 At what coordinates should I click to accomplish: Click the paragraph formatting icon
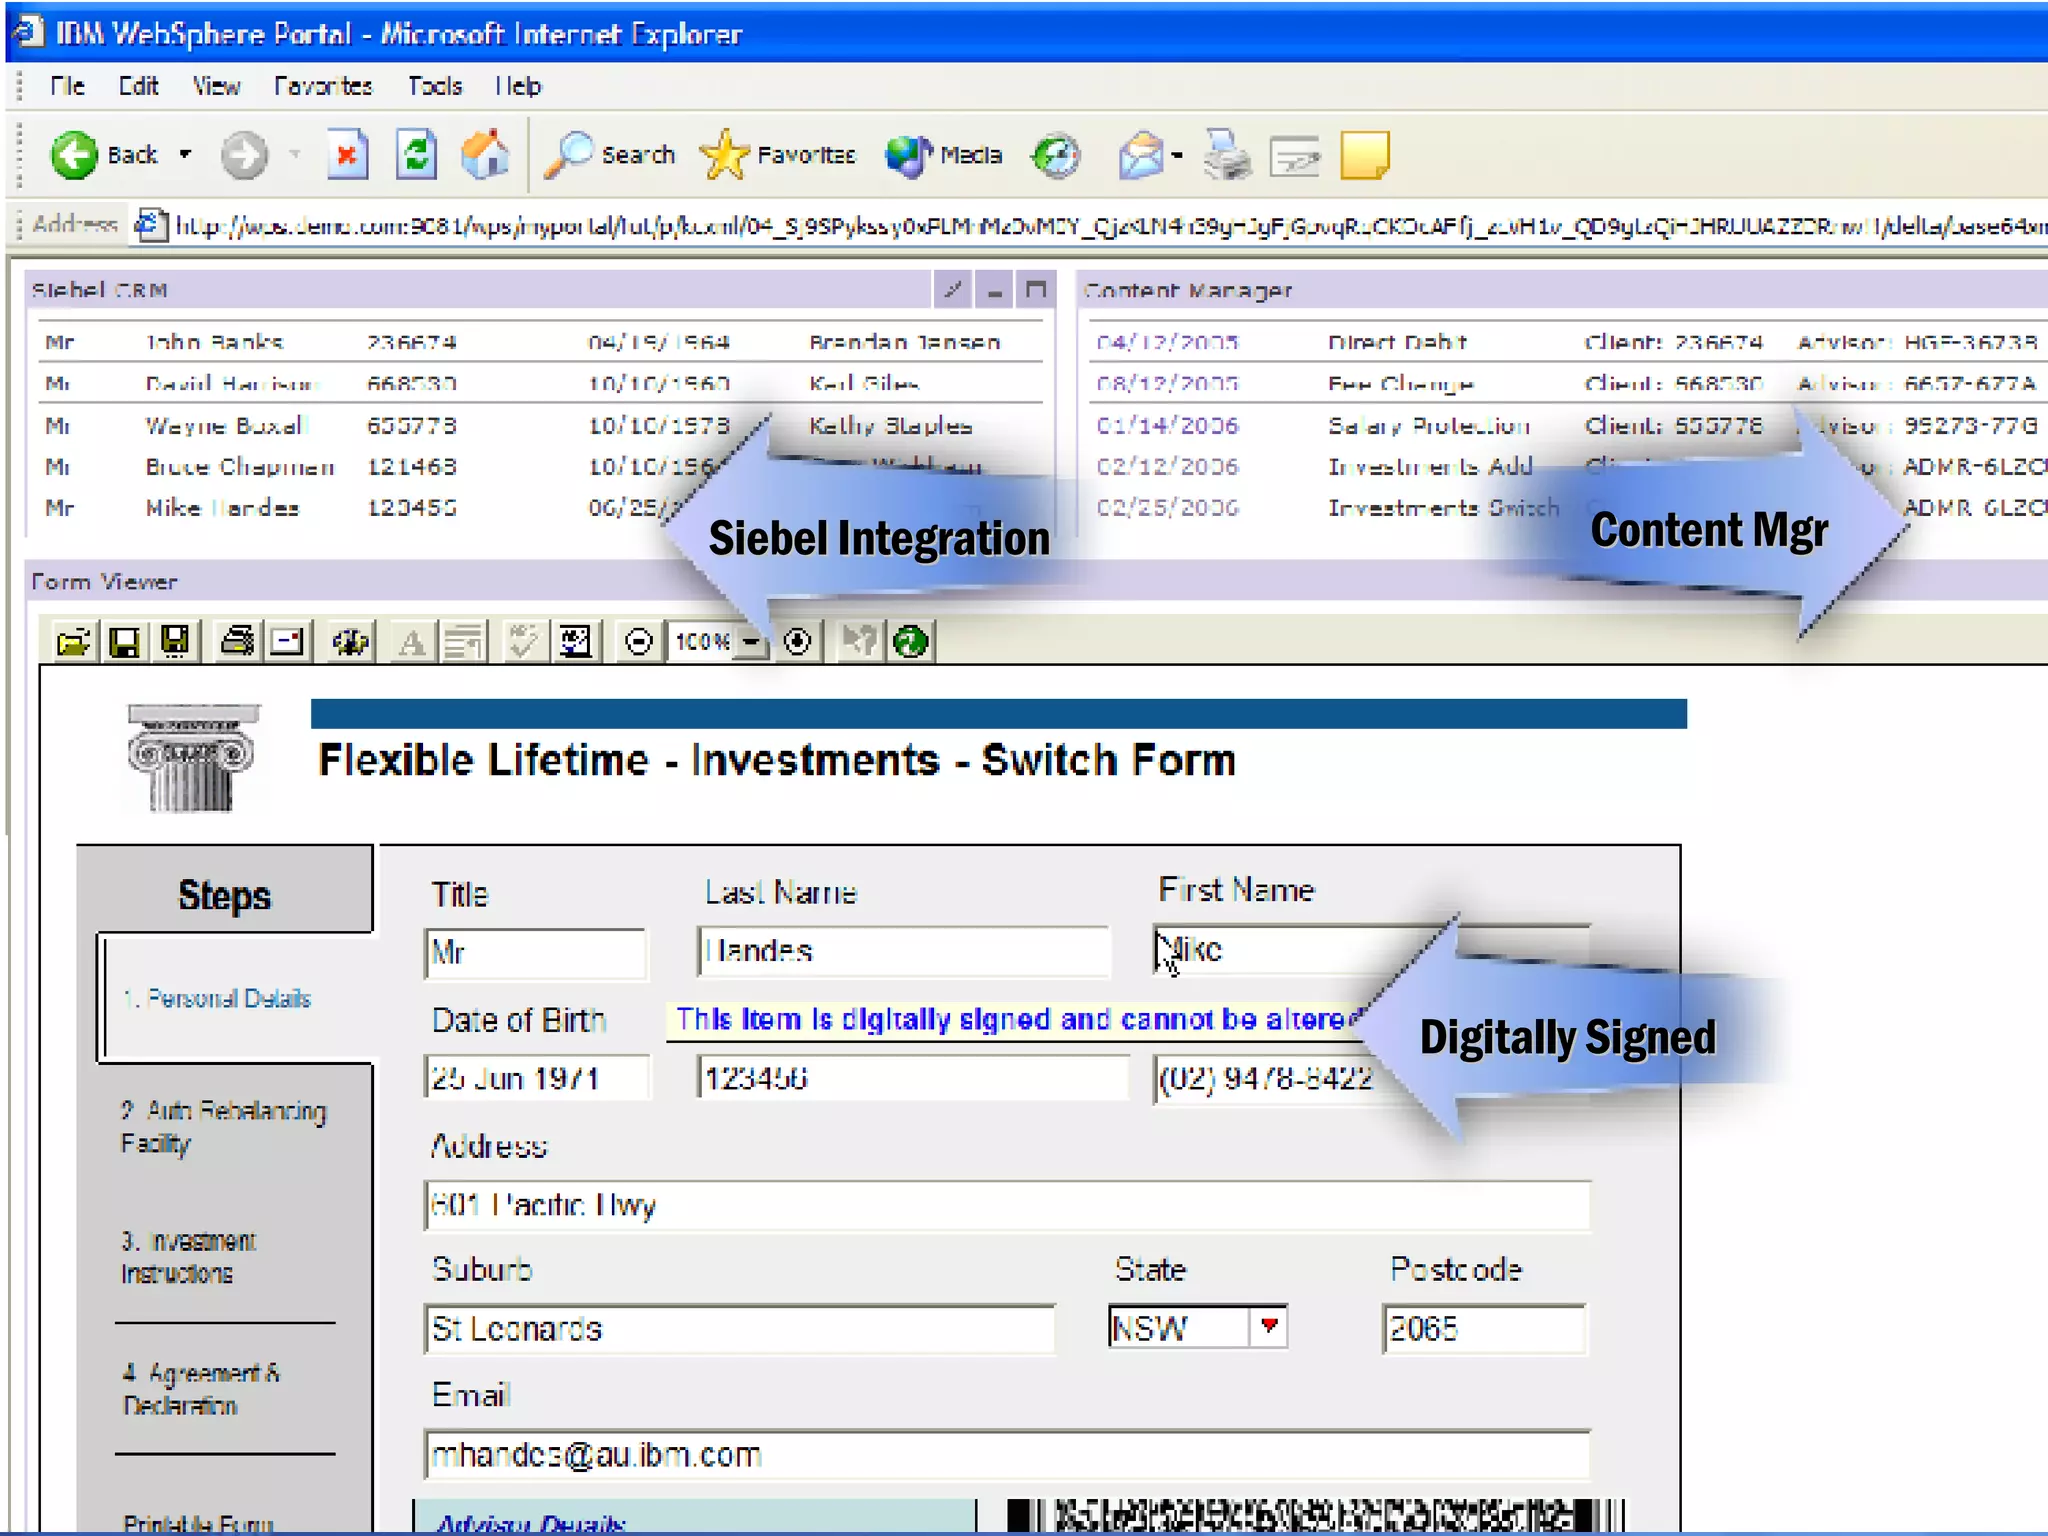(x=463, y=641)
